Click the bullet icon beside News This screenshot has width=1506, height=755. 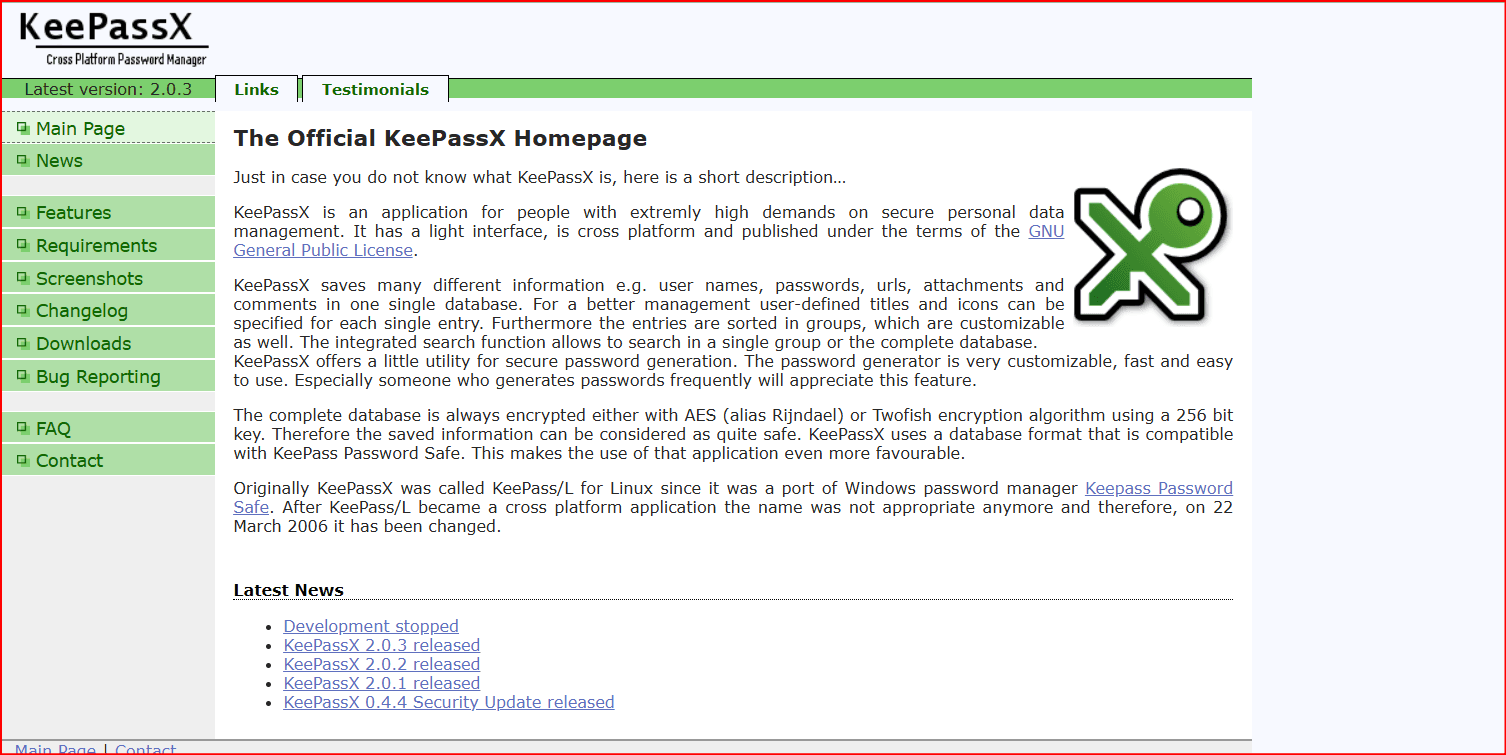coord(23,160)
